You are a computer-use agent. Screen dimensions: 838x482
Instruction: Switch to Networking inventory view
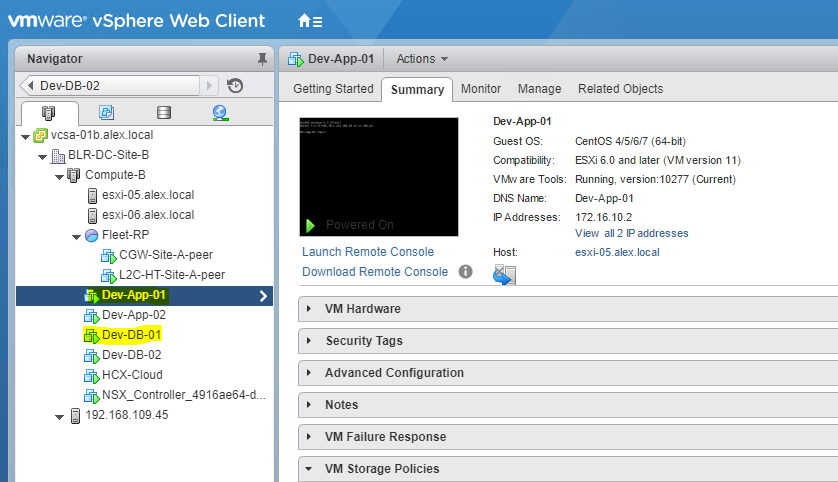(220, 113)
